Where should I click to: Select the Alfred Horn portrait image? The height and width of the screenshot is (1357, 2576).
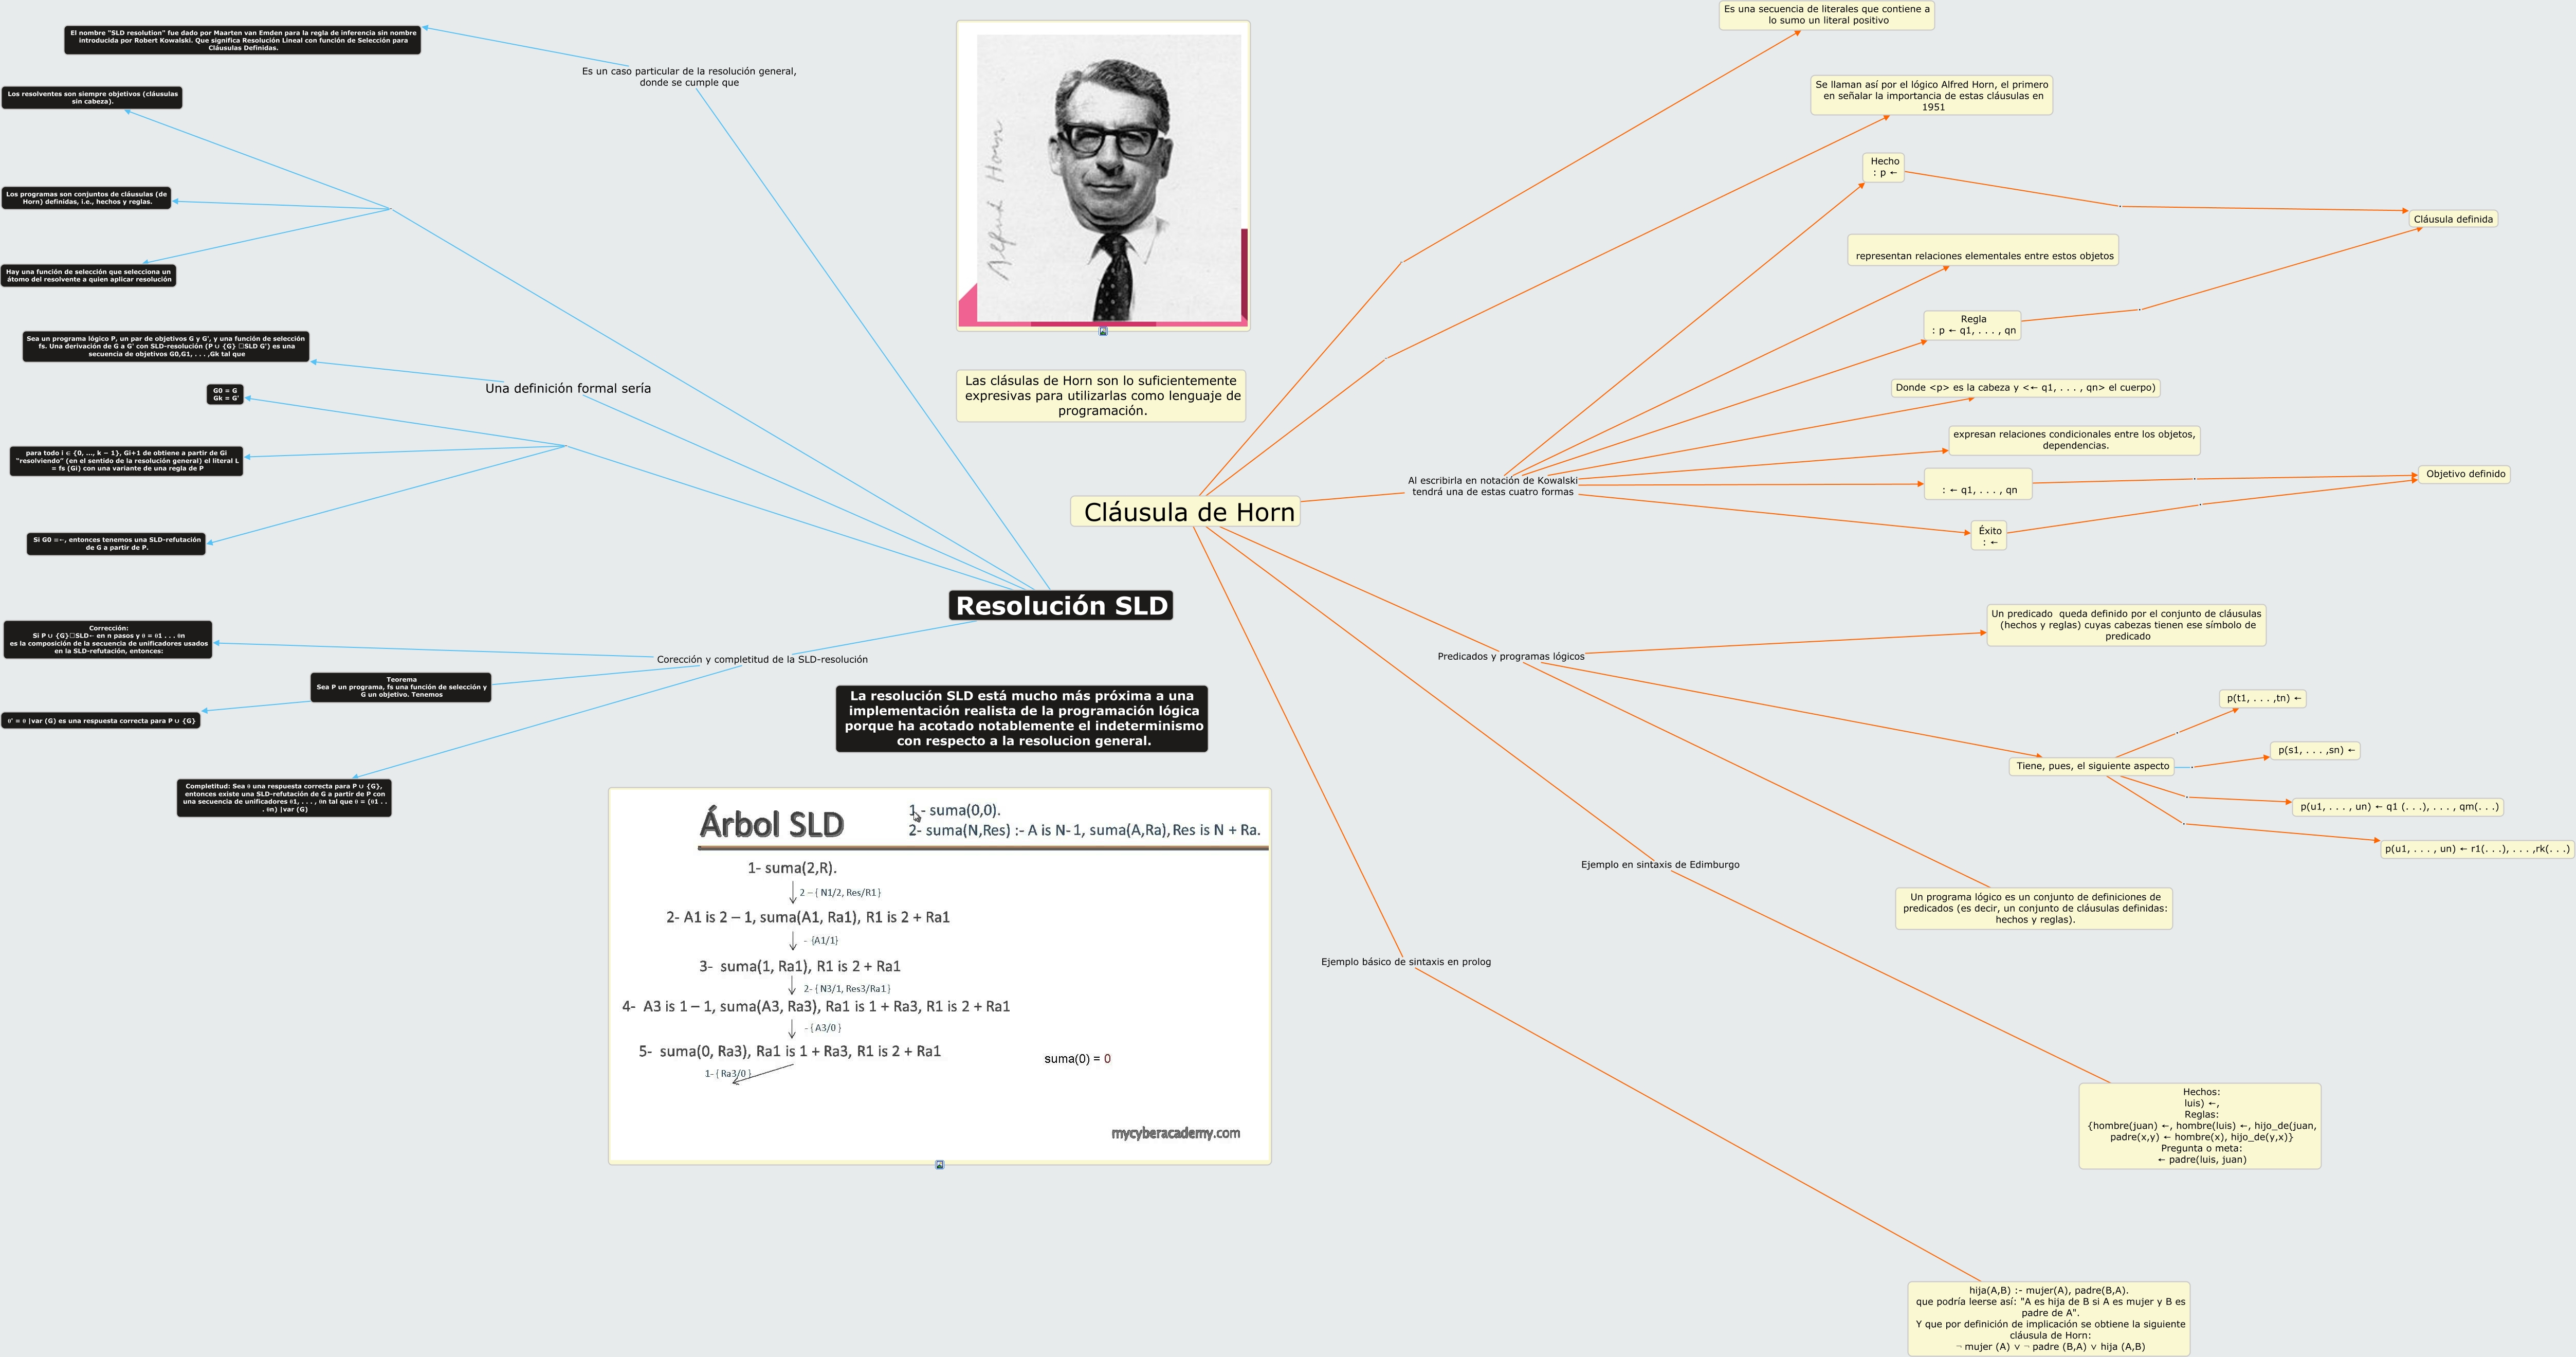pos(1103,176)
